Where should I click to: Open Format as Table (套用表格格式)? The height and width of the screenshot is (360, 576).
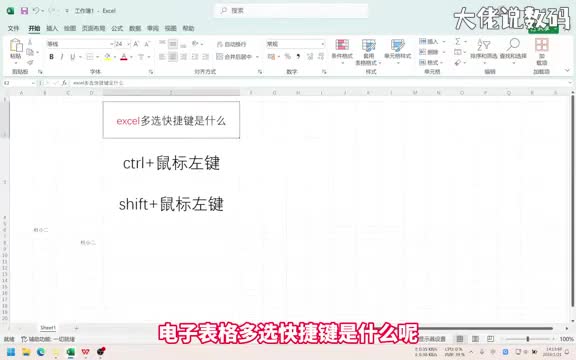pyautogui.click(x=368, y=52)
